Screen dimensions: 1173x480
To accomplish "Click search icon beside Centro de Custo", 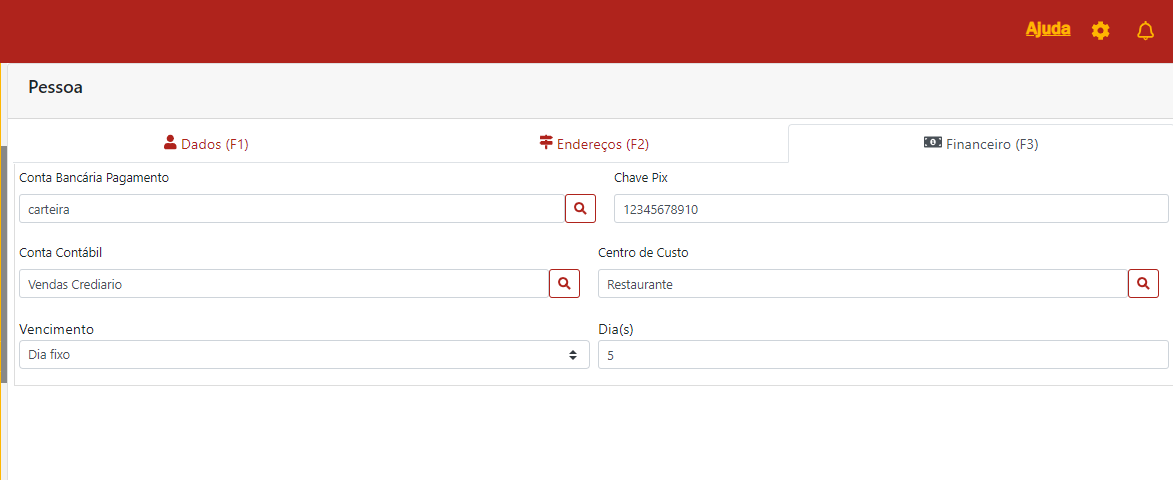I will pyautogui.click(x=1143, y=284).
